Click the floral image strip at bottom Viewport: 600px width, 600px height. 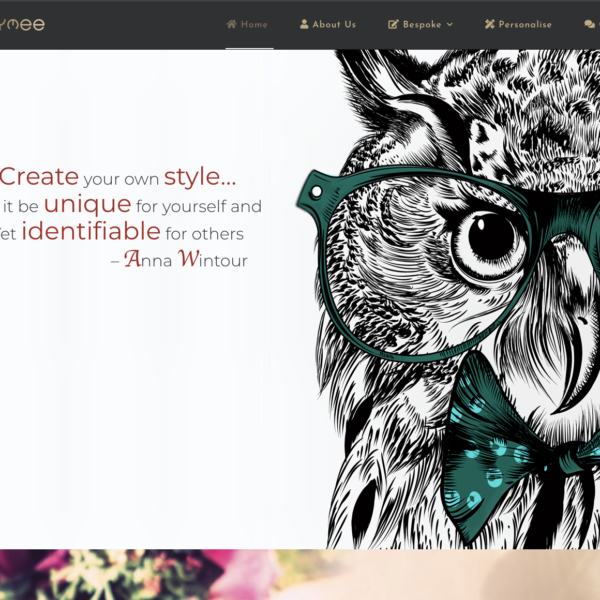click(x=300, y=575)
